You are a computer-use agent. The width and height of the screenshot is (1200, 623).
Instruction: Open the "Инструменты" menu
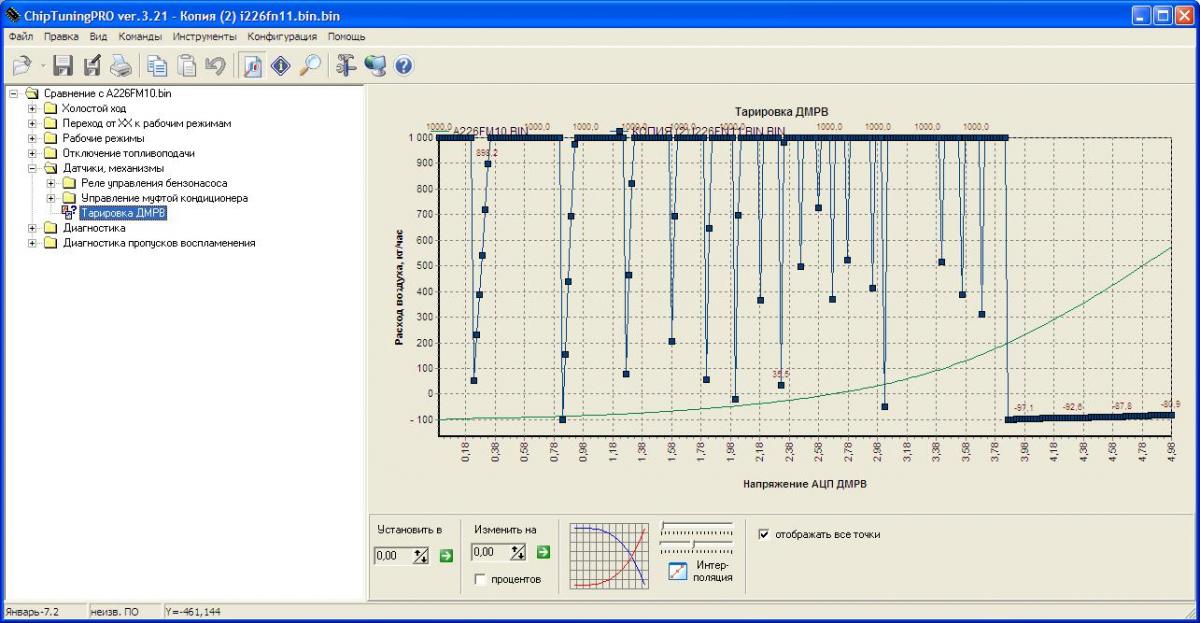pos(204,36)
